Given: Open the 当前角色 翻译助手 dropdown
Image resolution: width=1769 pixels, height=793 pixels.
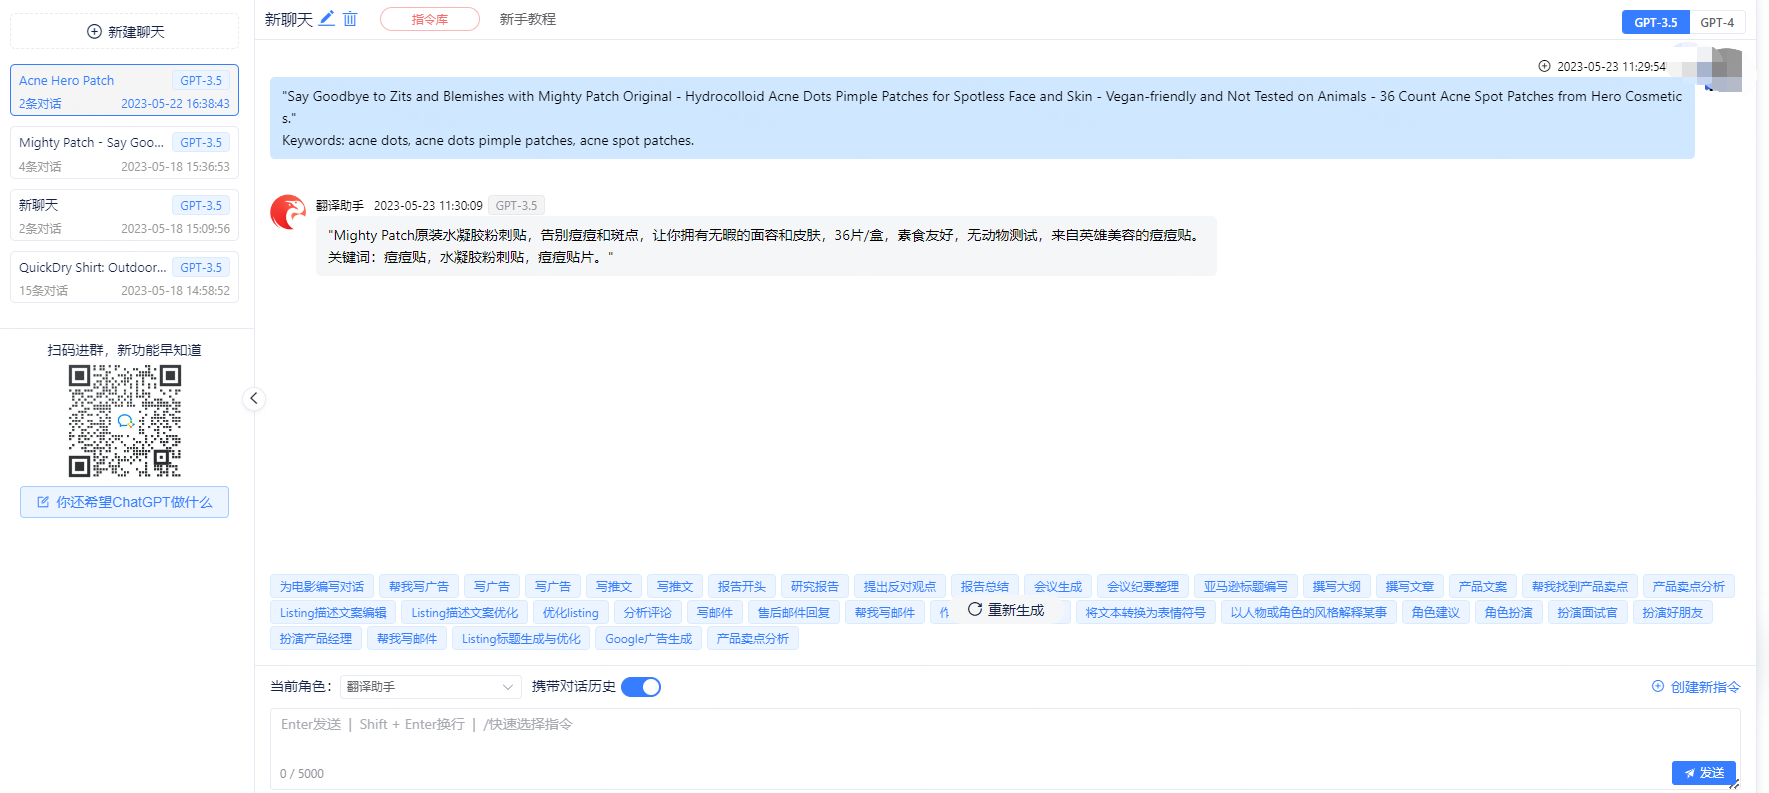Looking at the screenshot, I should [430, 687].
